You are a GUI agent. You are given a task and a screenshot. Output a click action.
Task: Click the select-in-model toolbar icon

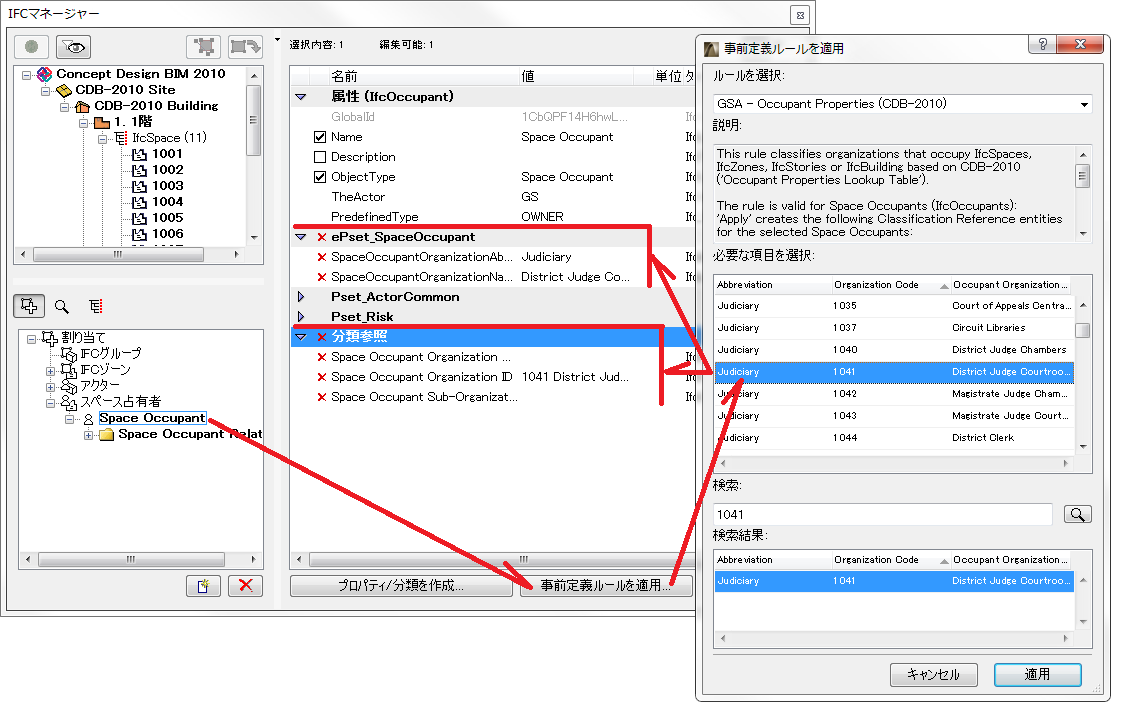point(204,47)
